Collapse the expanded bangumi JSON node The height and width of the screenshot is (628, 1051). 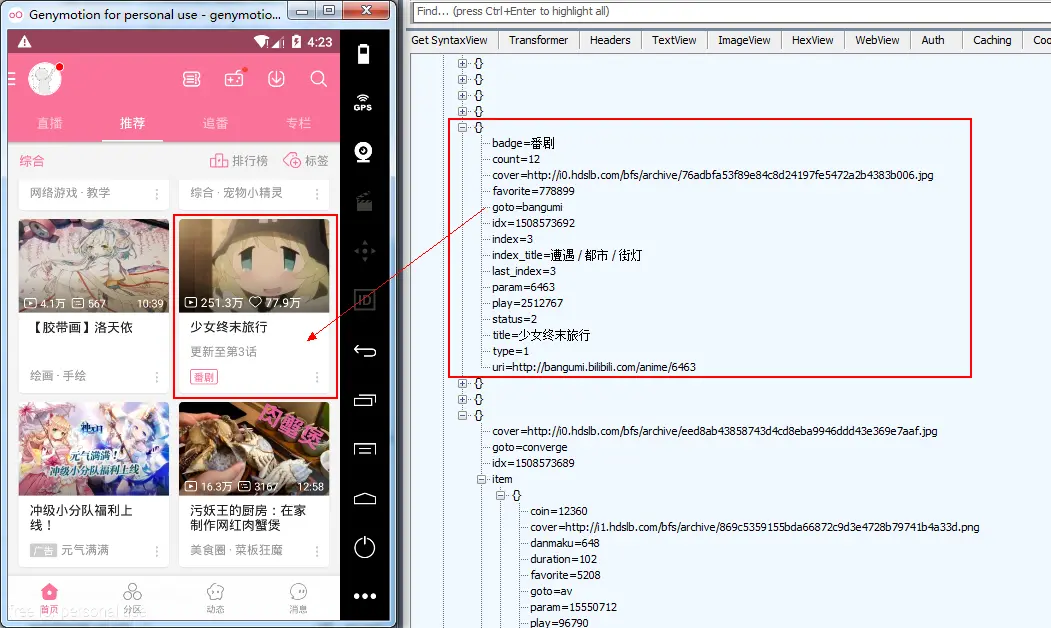tap(461, 127)
